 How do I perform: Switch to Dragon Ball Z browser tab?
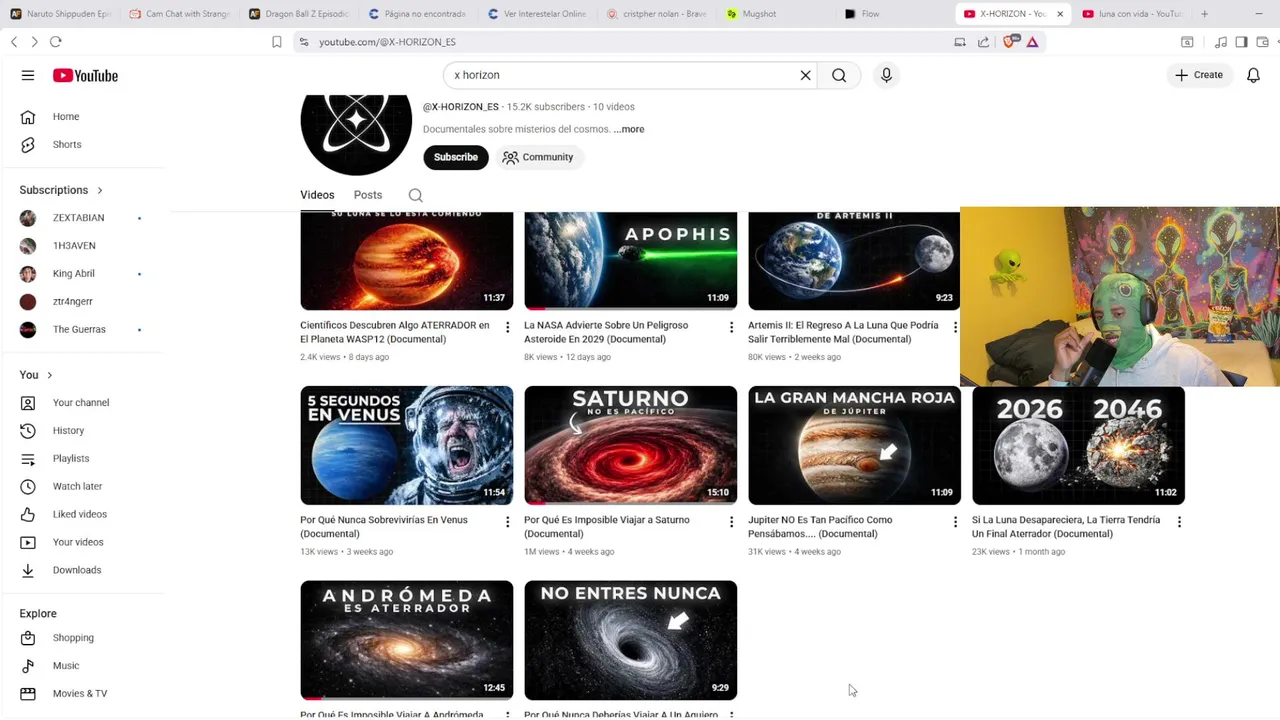298,14
